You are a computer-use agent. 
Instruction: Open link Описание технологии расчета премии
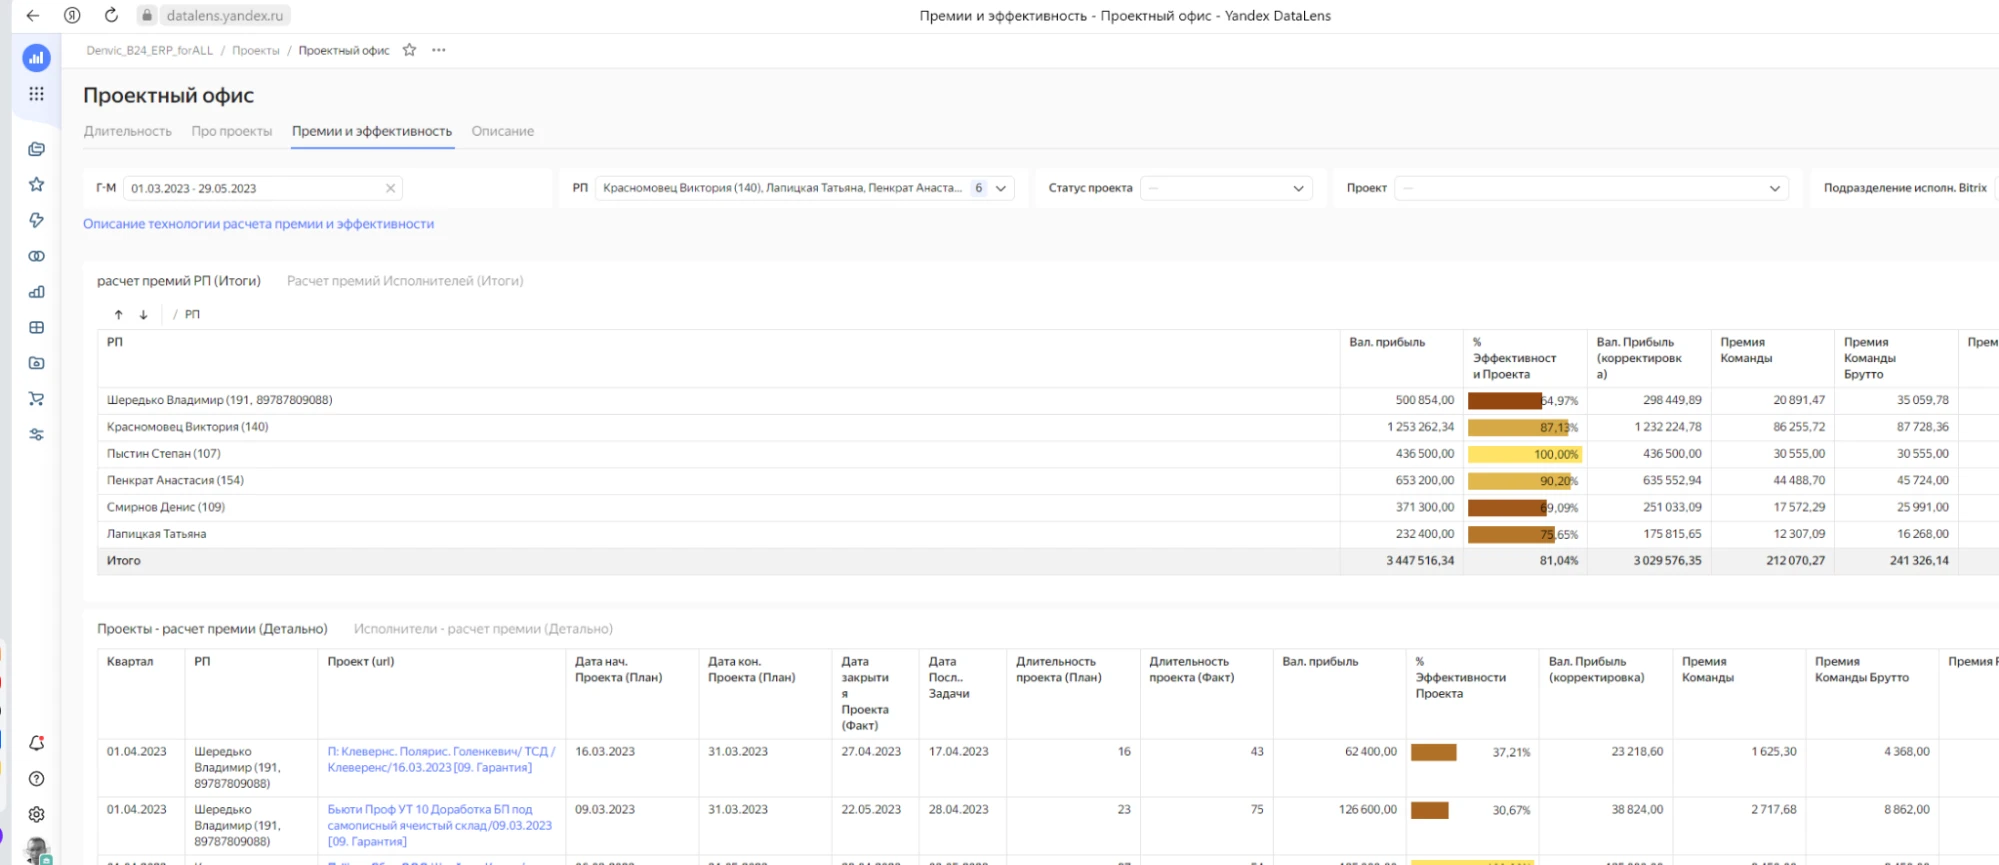point(258,224)
